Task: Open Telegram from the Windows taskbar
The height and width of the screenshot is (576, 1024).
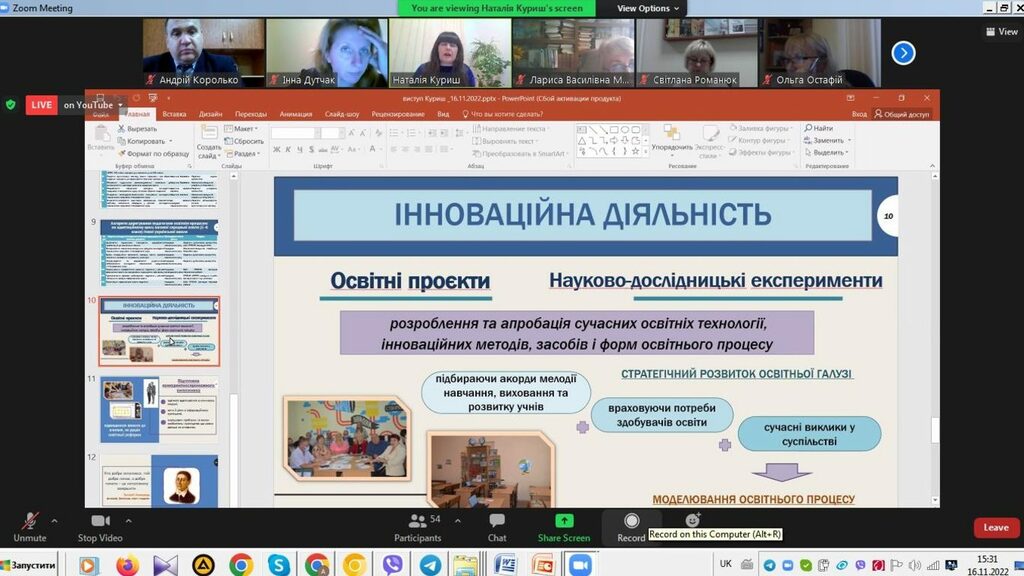Action: click(x=429, y=565)
